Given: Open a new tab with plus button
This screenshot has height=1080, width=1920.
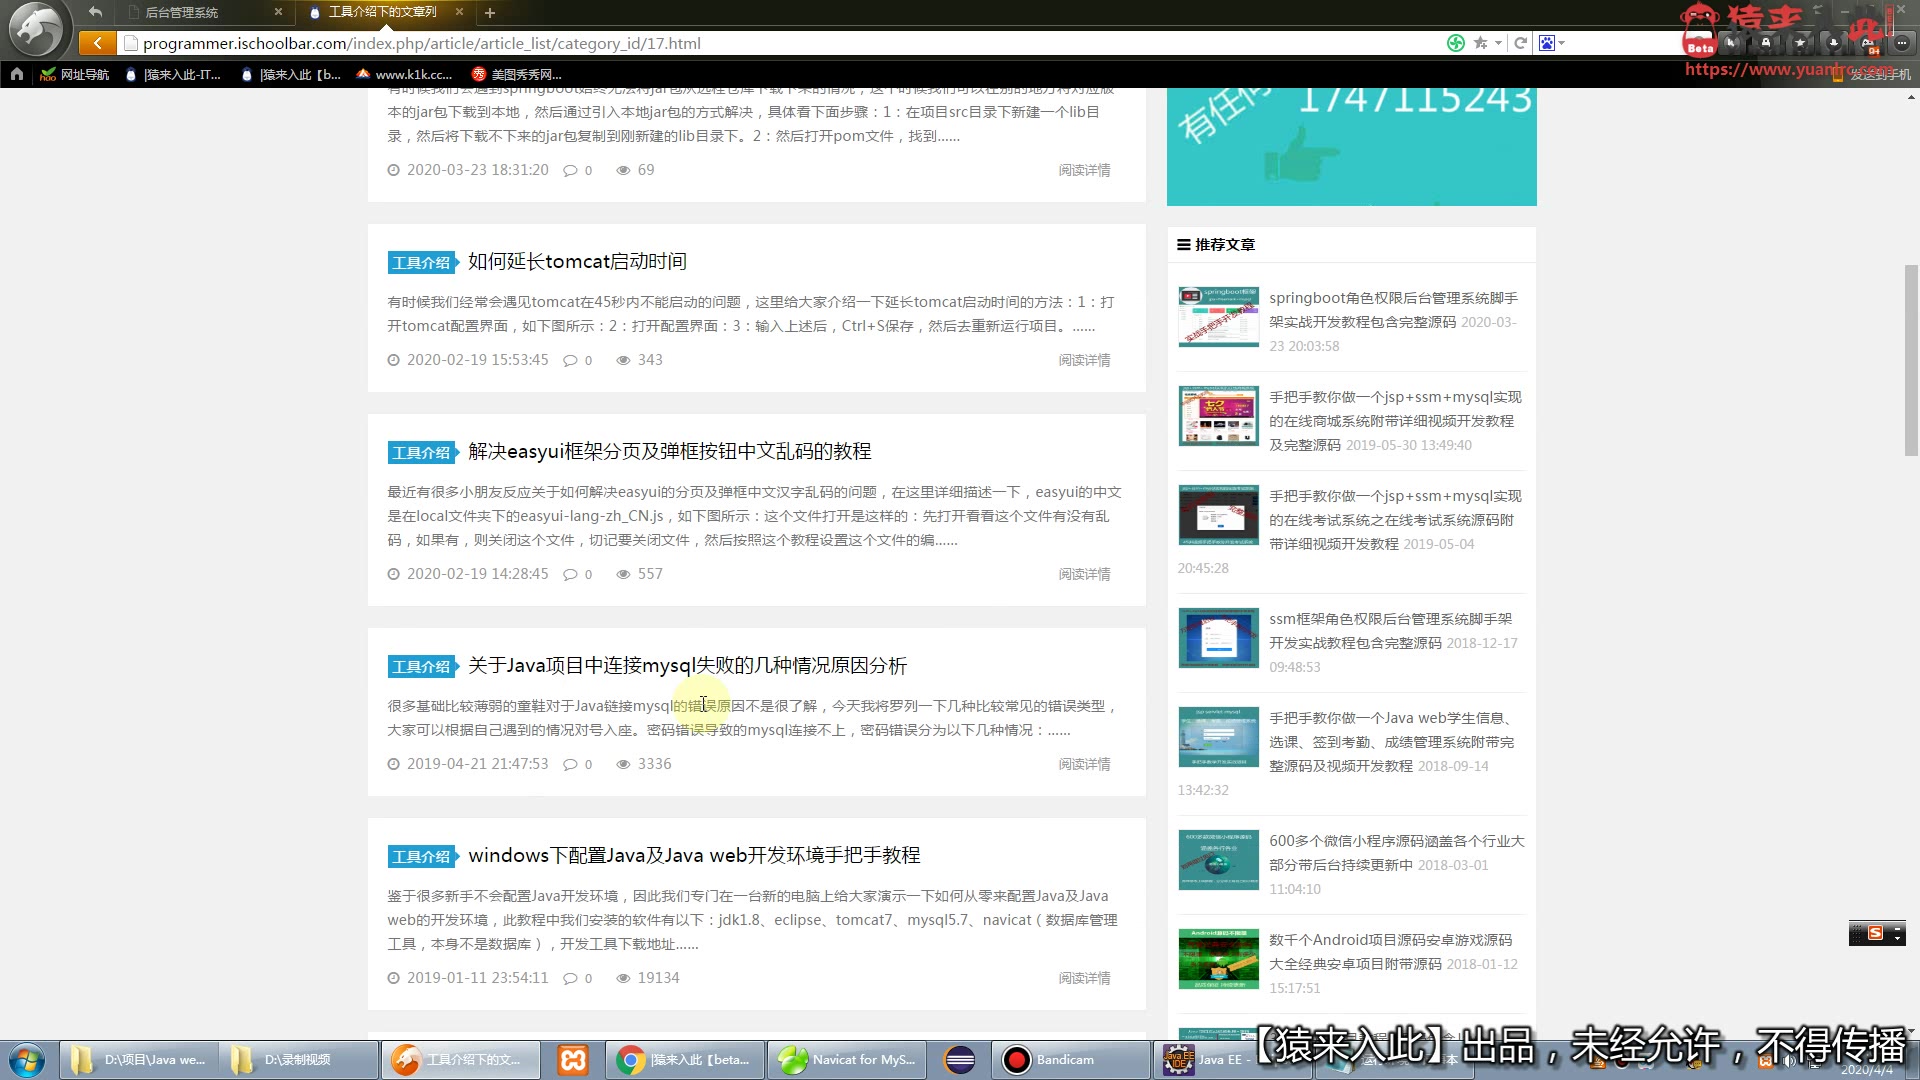Looking at the screenshot, I should tap(490, 13).
